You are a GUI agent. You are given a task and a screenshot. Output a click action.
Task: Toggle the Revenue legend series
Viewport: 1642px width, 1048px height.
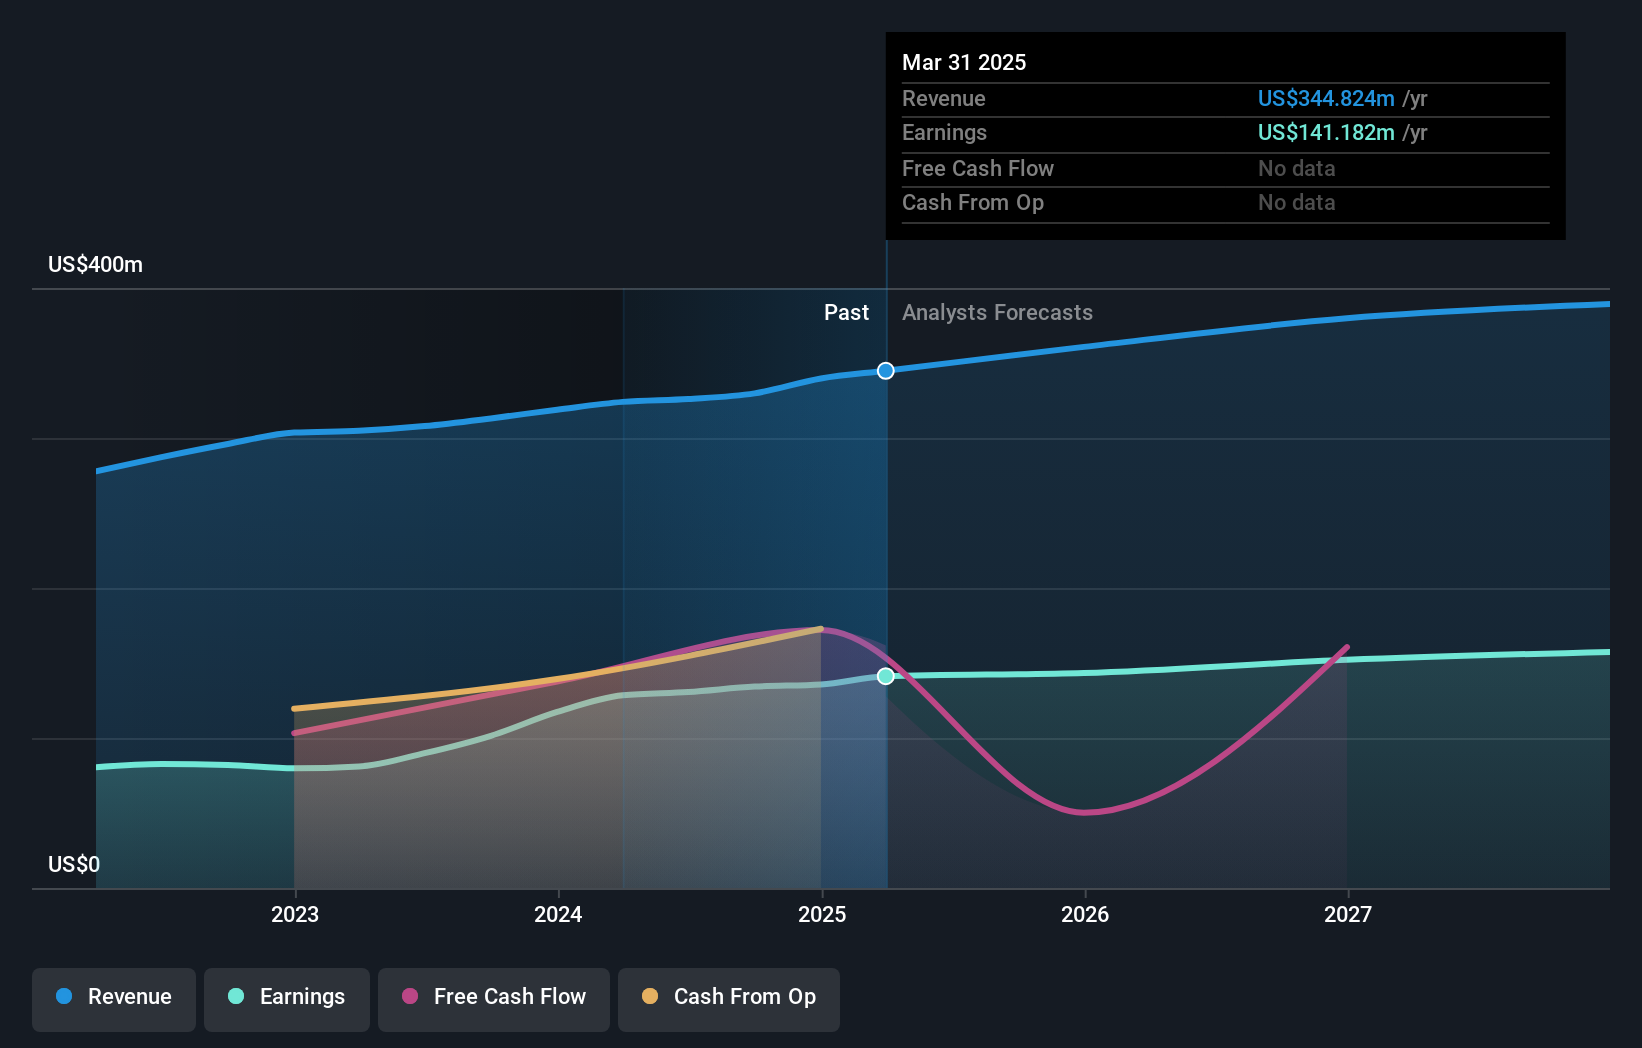click(114, 998)
